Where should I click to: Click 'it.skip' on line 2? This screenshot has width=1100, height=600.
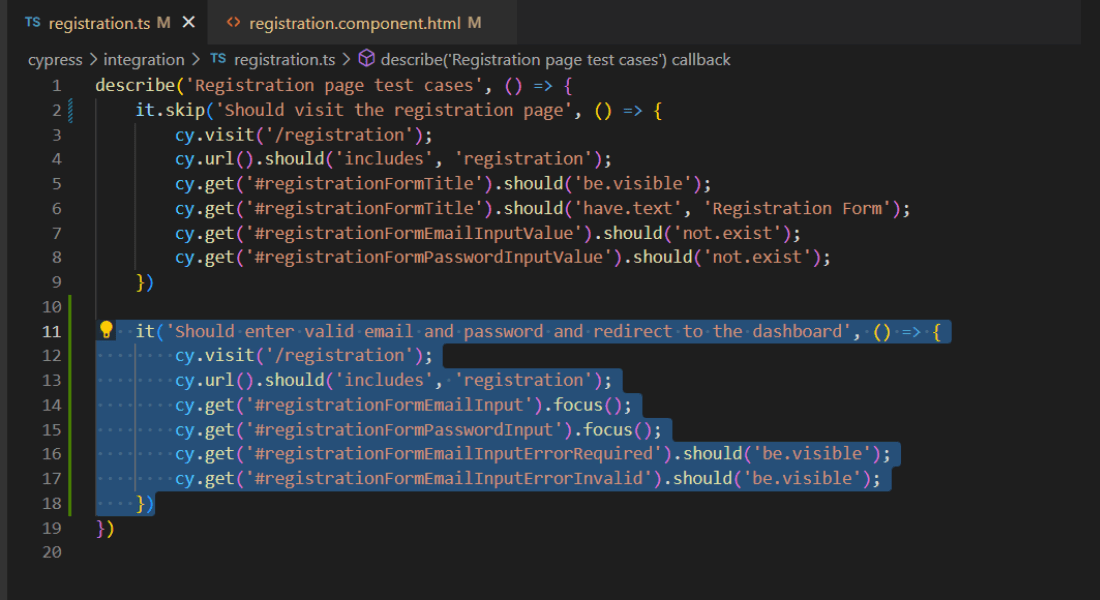point(170,110)
